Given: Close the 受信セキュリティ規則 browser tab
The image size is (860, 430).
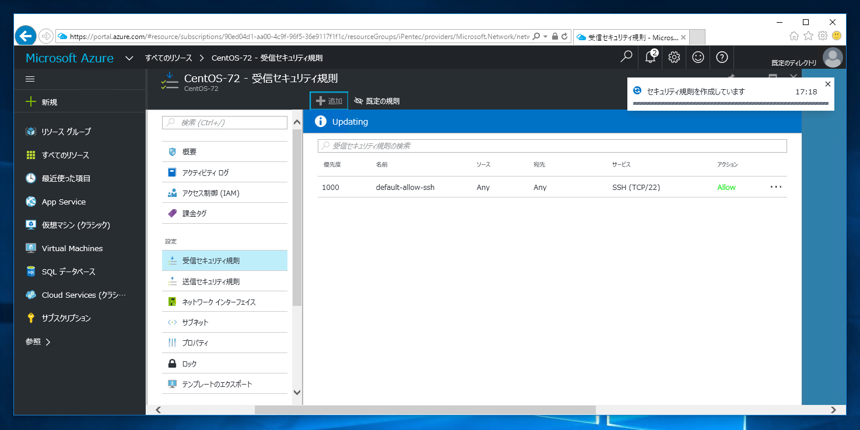Looking at the screenshot, I should coord(682,38).
